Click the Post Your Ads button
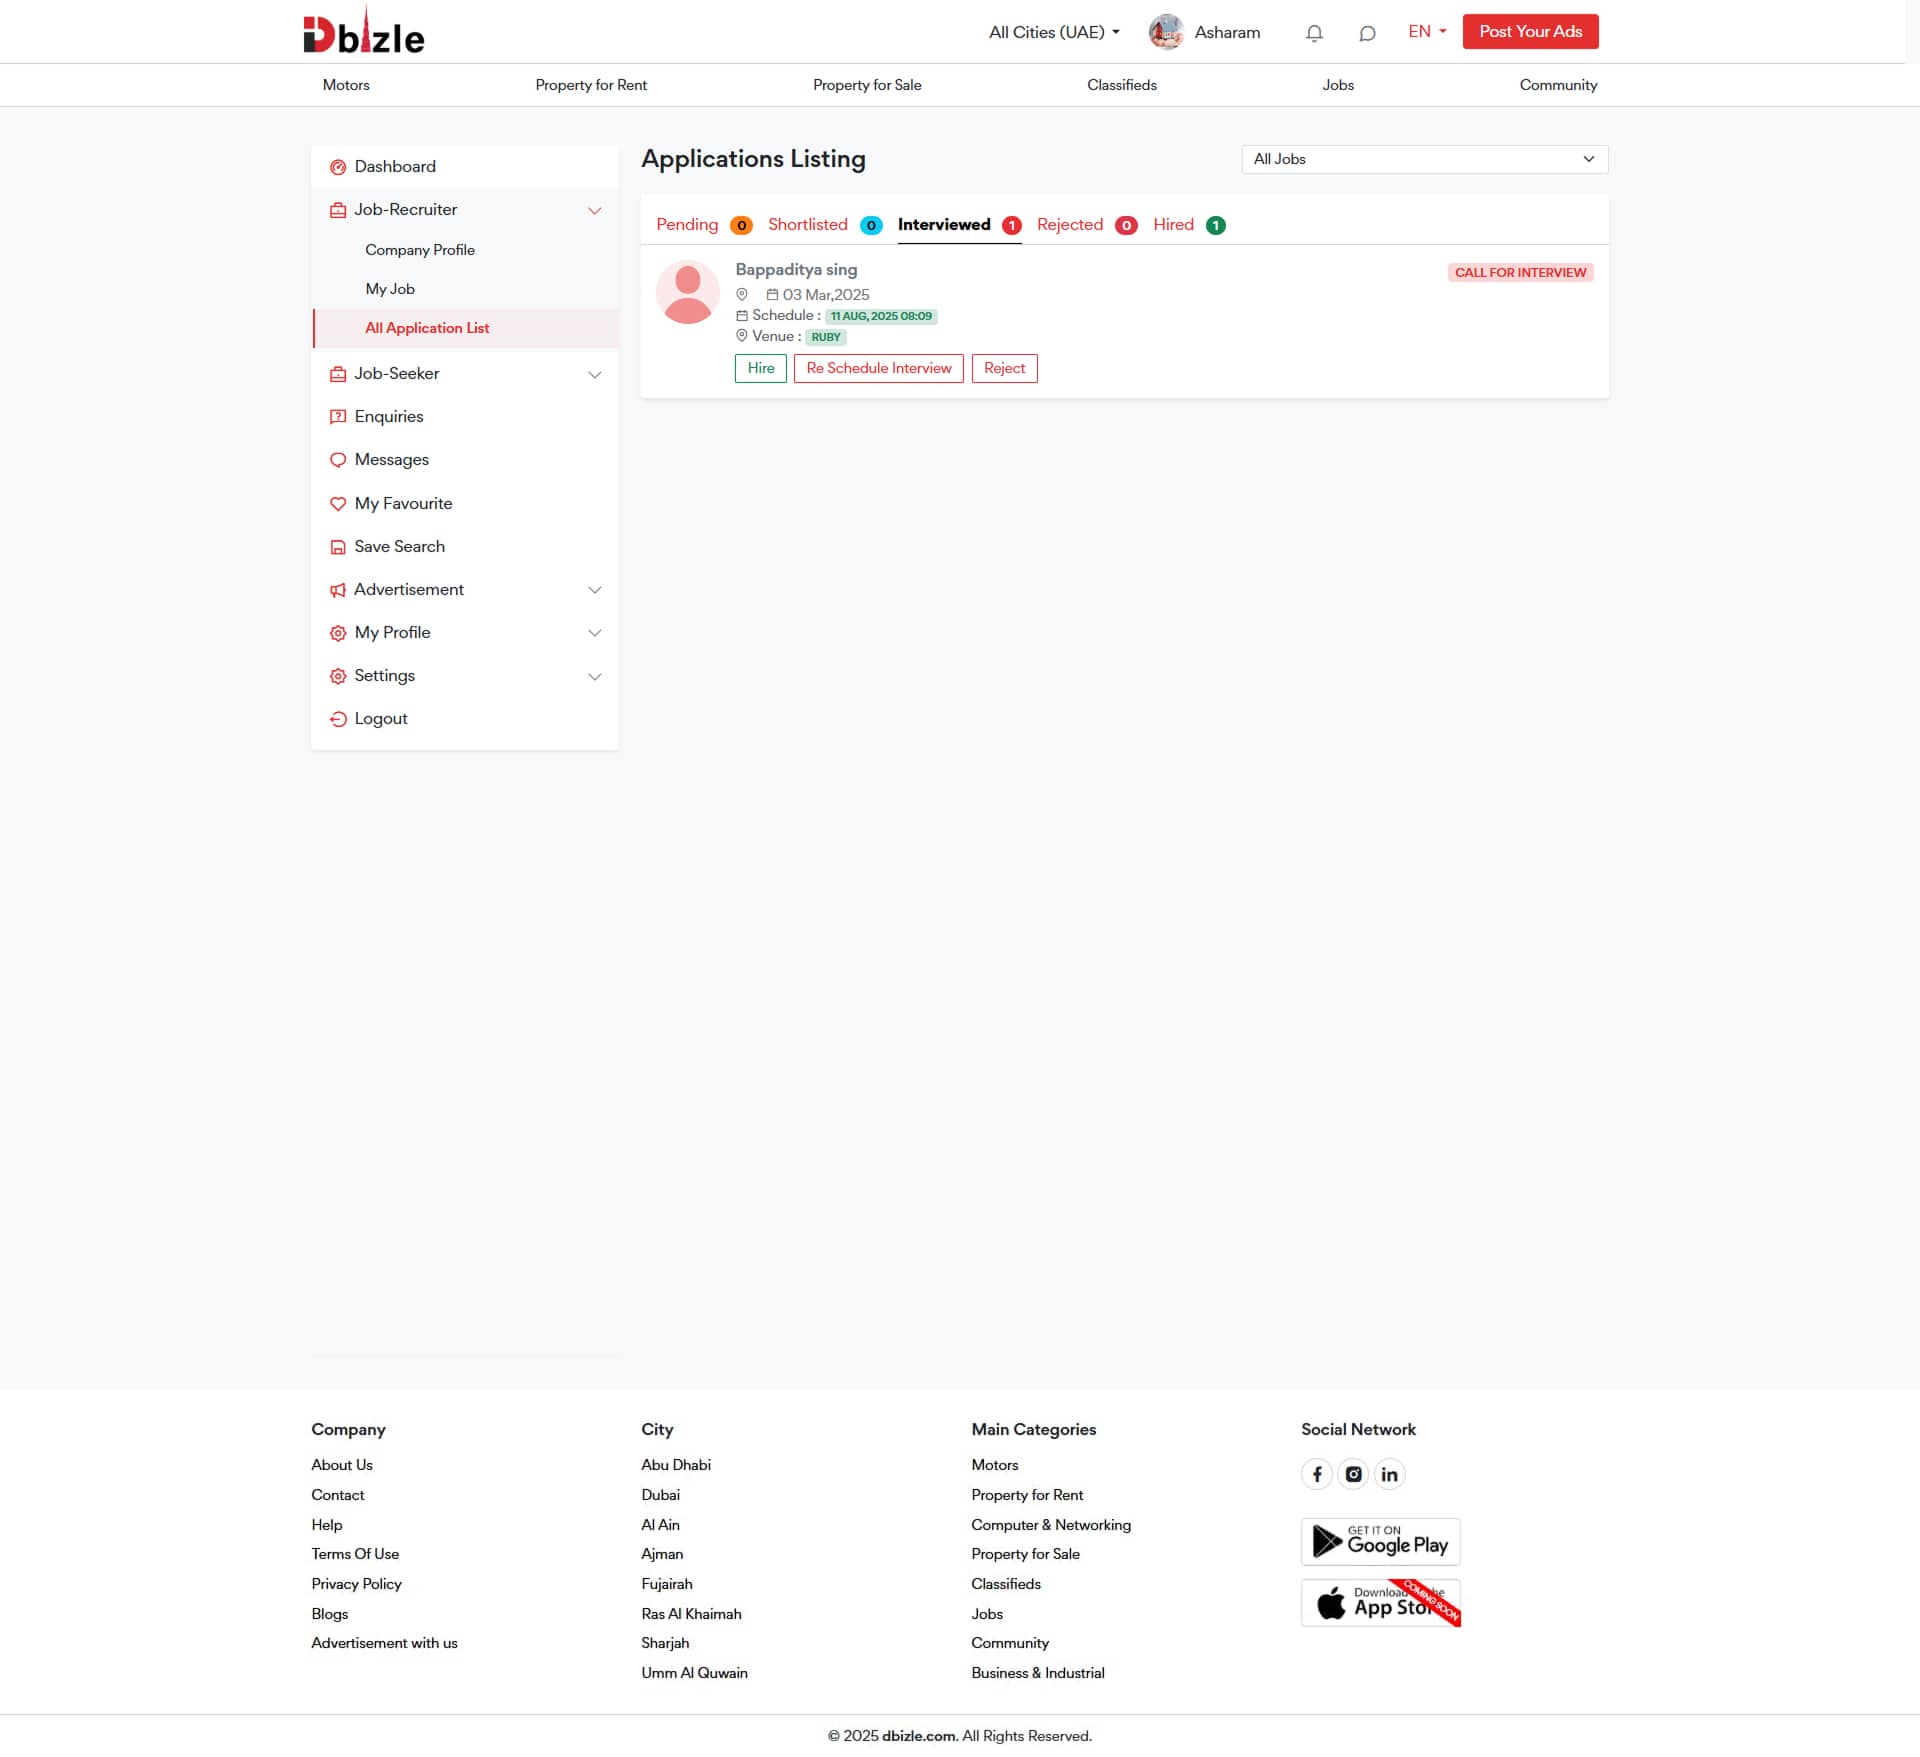1920x1757 pixels. [1530, 32]
